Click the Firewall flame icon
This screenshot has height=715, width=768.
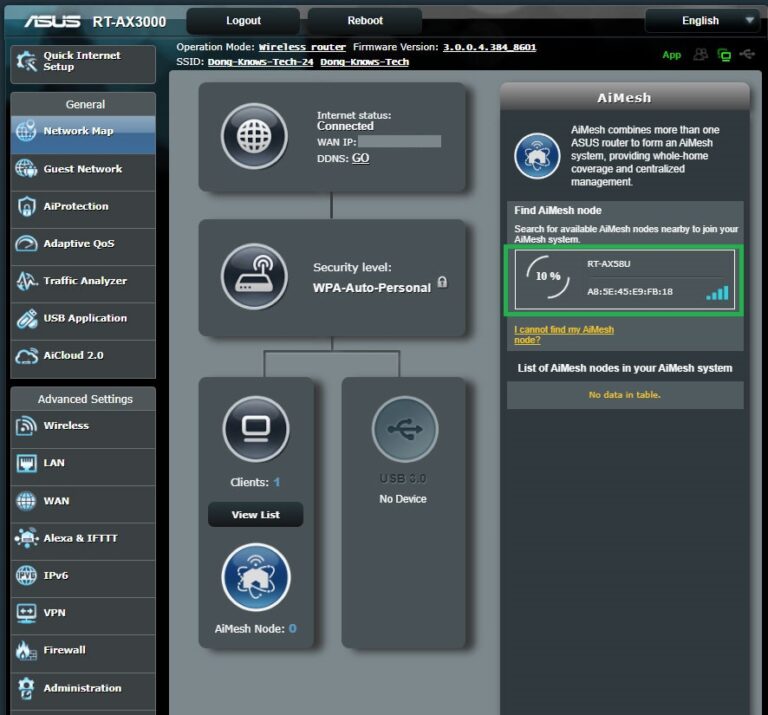[x=26, y=650]
